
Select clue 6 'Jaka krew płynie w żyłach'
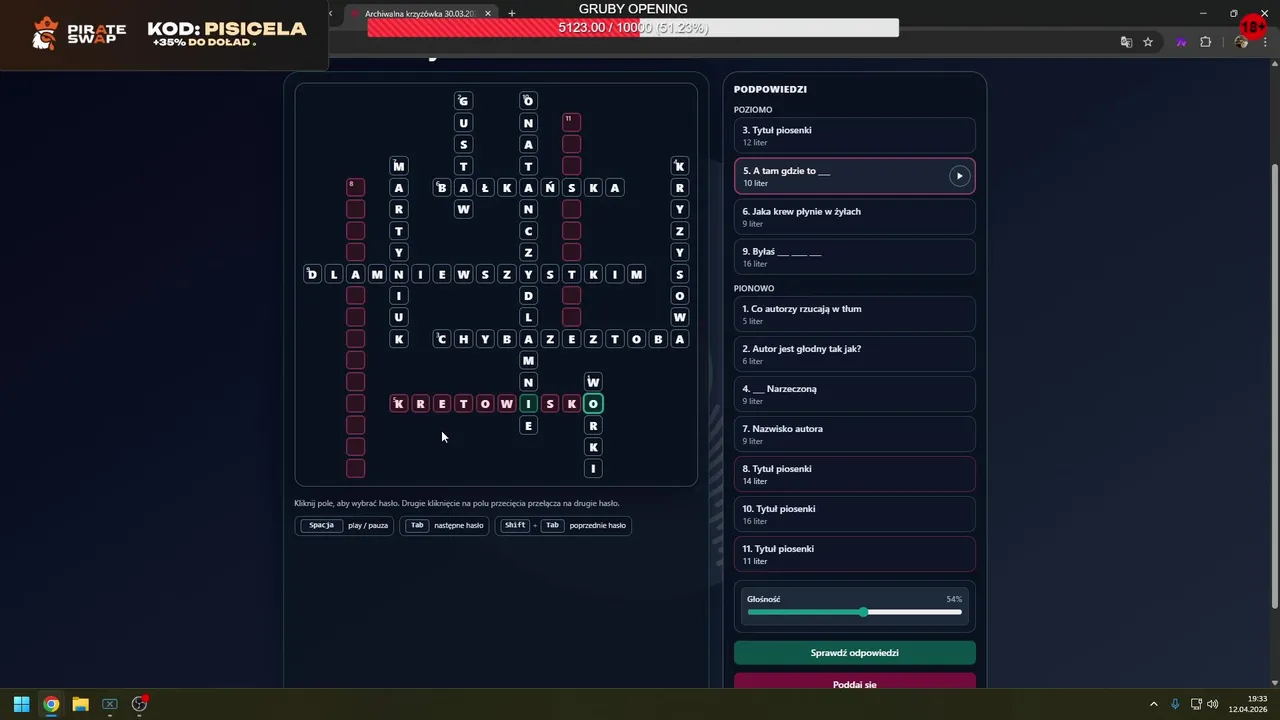pyautogui.click(x=854, y=217)
